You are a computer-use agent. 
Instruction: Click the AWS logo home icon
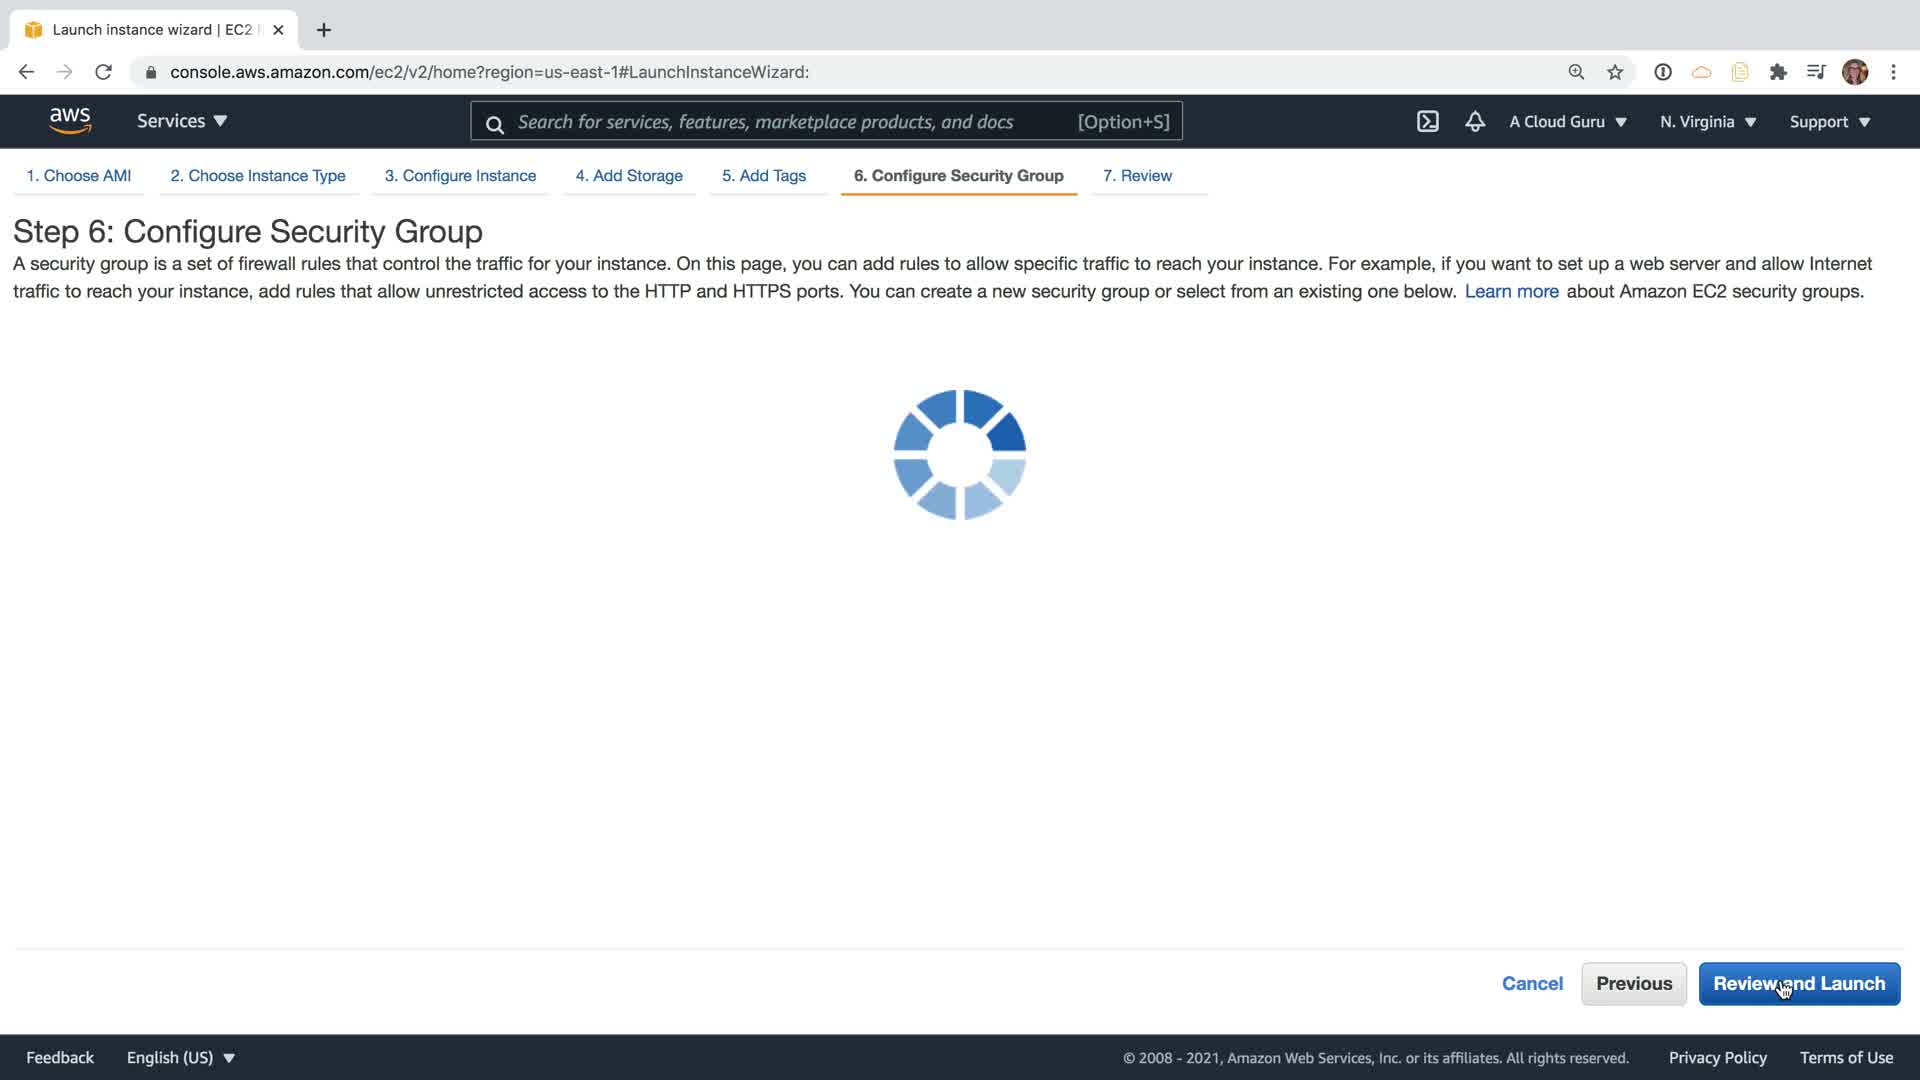coord(70,121)
